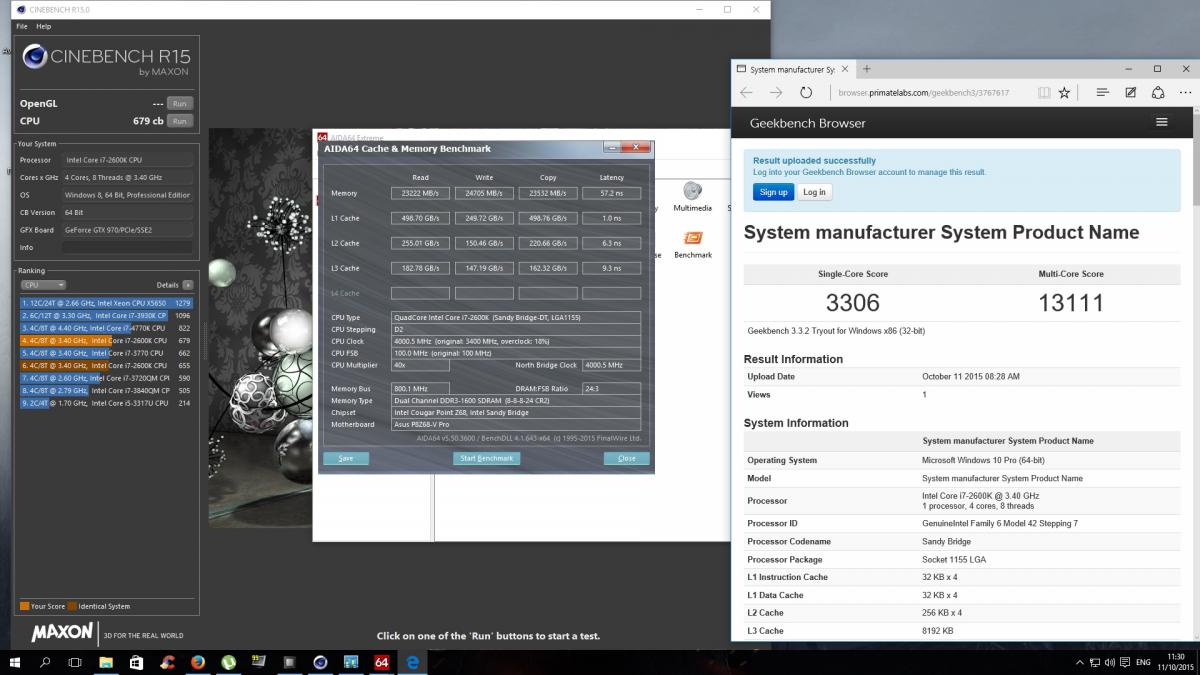Click L3 Cache Copy value 162.32 GB/s

coord(548,268)
